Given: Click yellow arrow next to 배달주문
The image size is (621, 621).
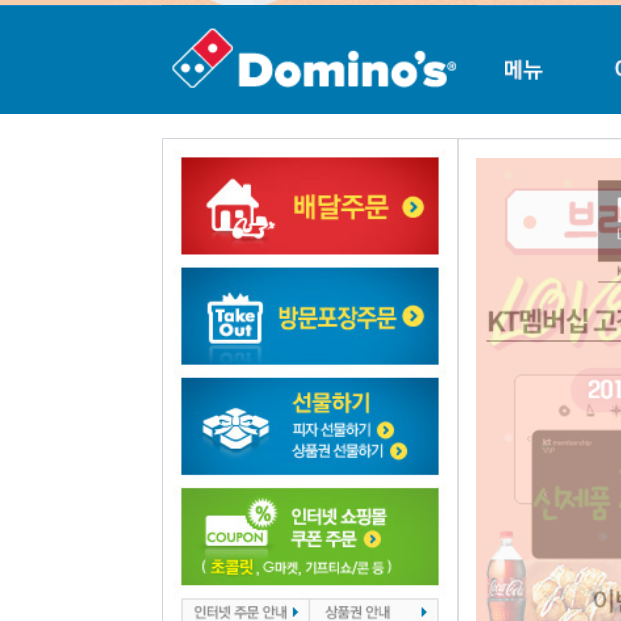Looking at the screenshot, I should coord(413,207).
